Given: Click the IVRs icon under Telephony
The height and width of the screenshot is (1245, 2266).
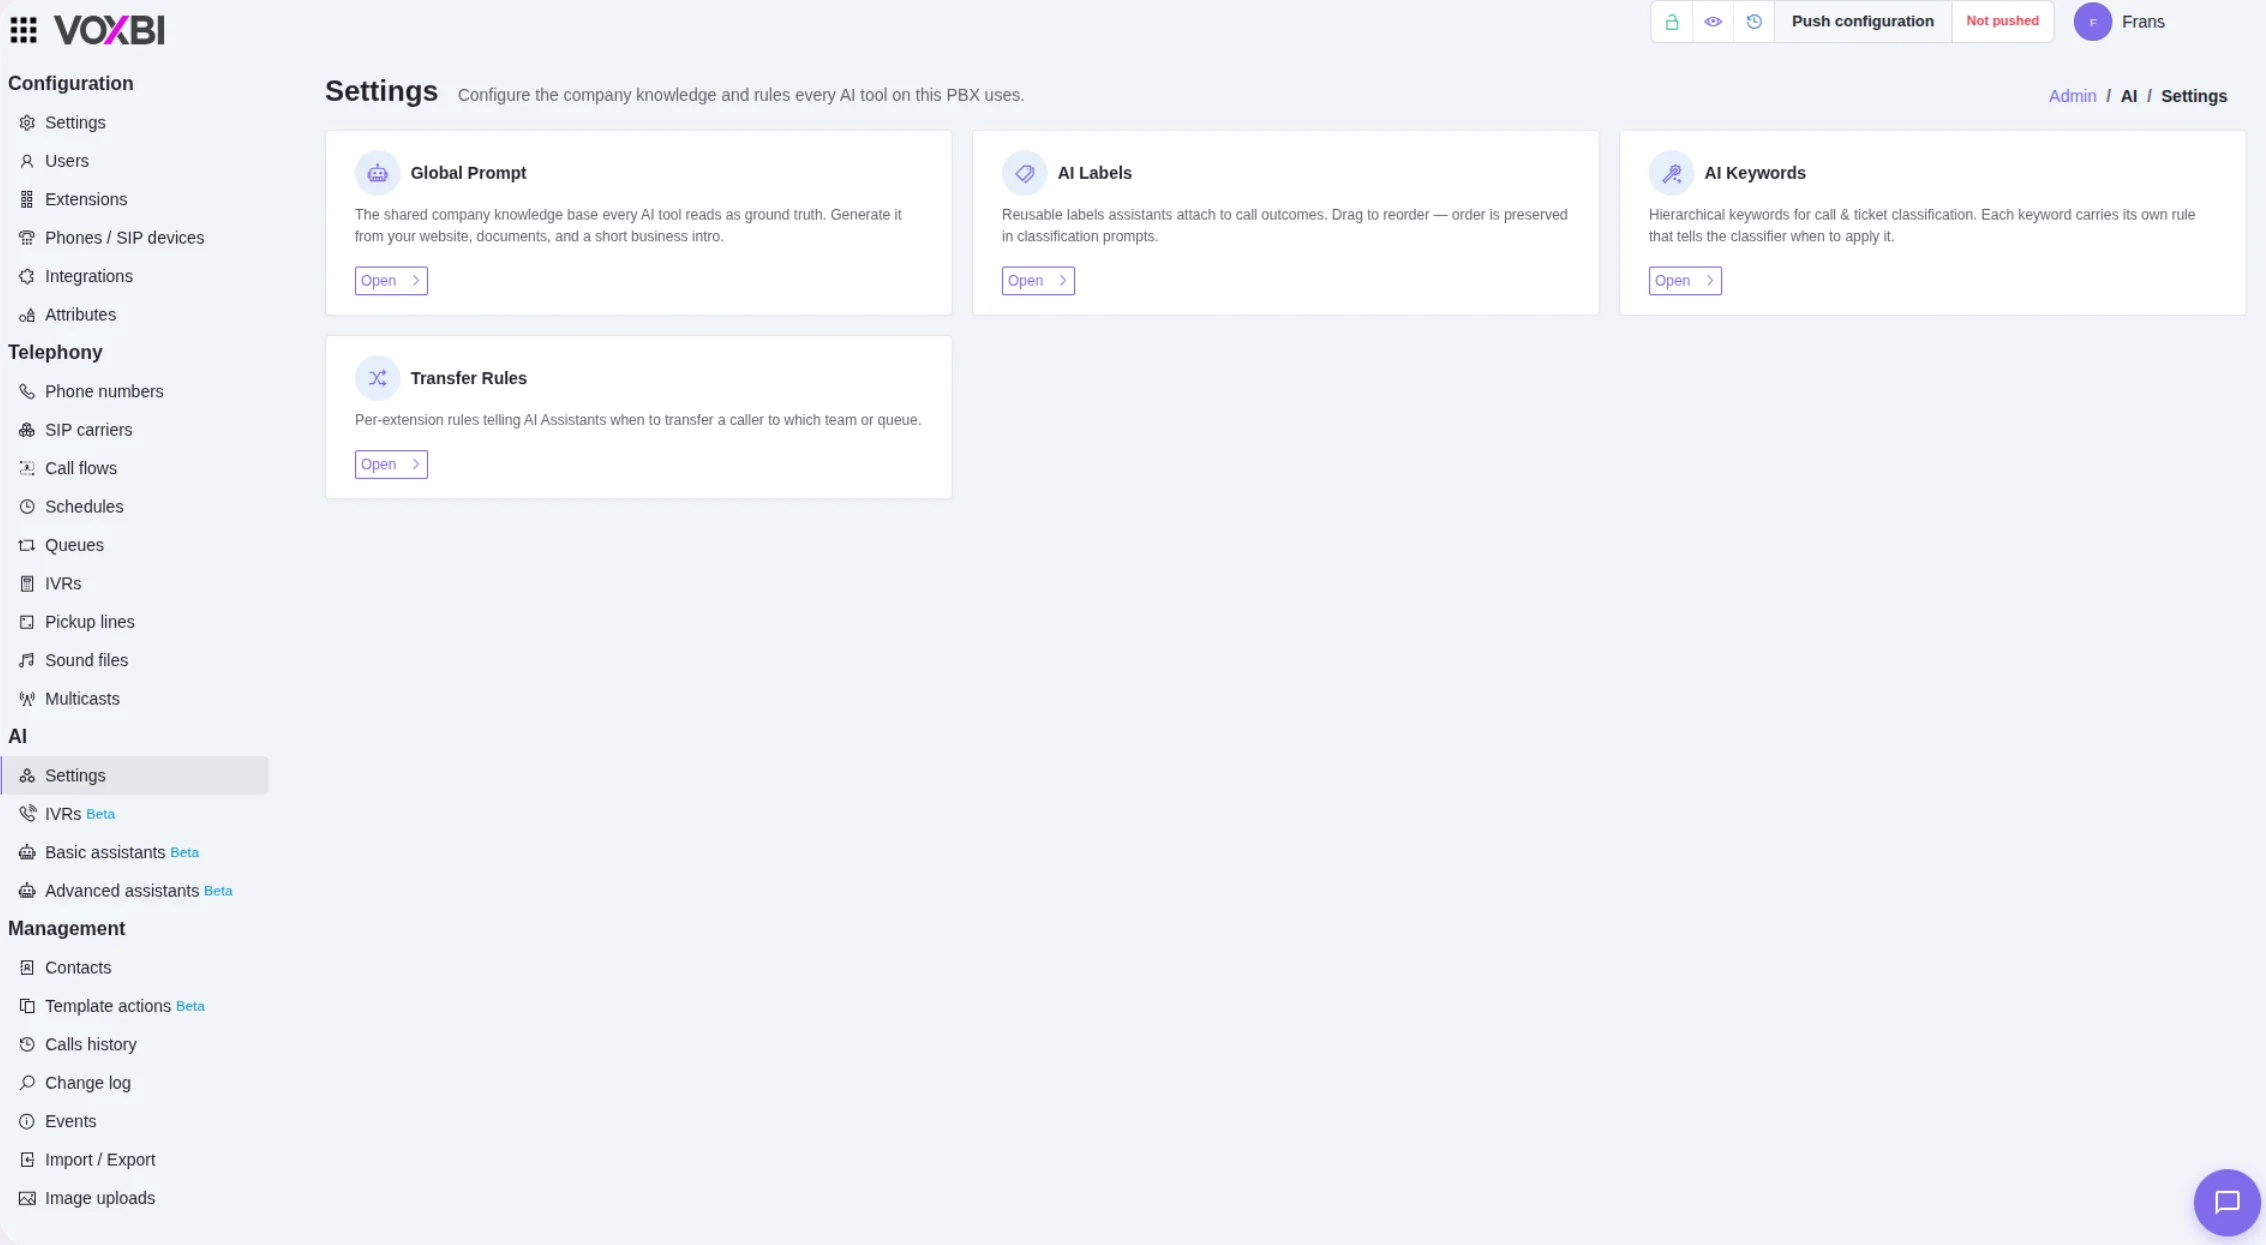Looking at the screenshot, I should pyautogui.click(x=27, y=584).
